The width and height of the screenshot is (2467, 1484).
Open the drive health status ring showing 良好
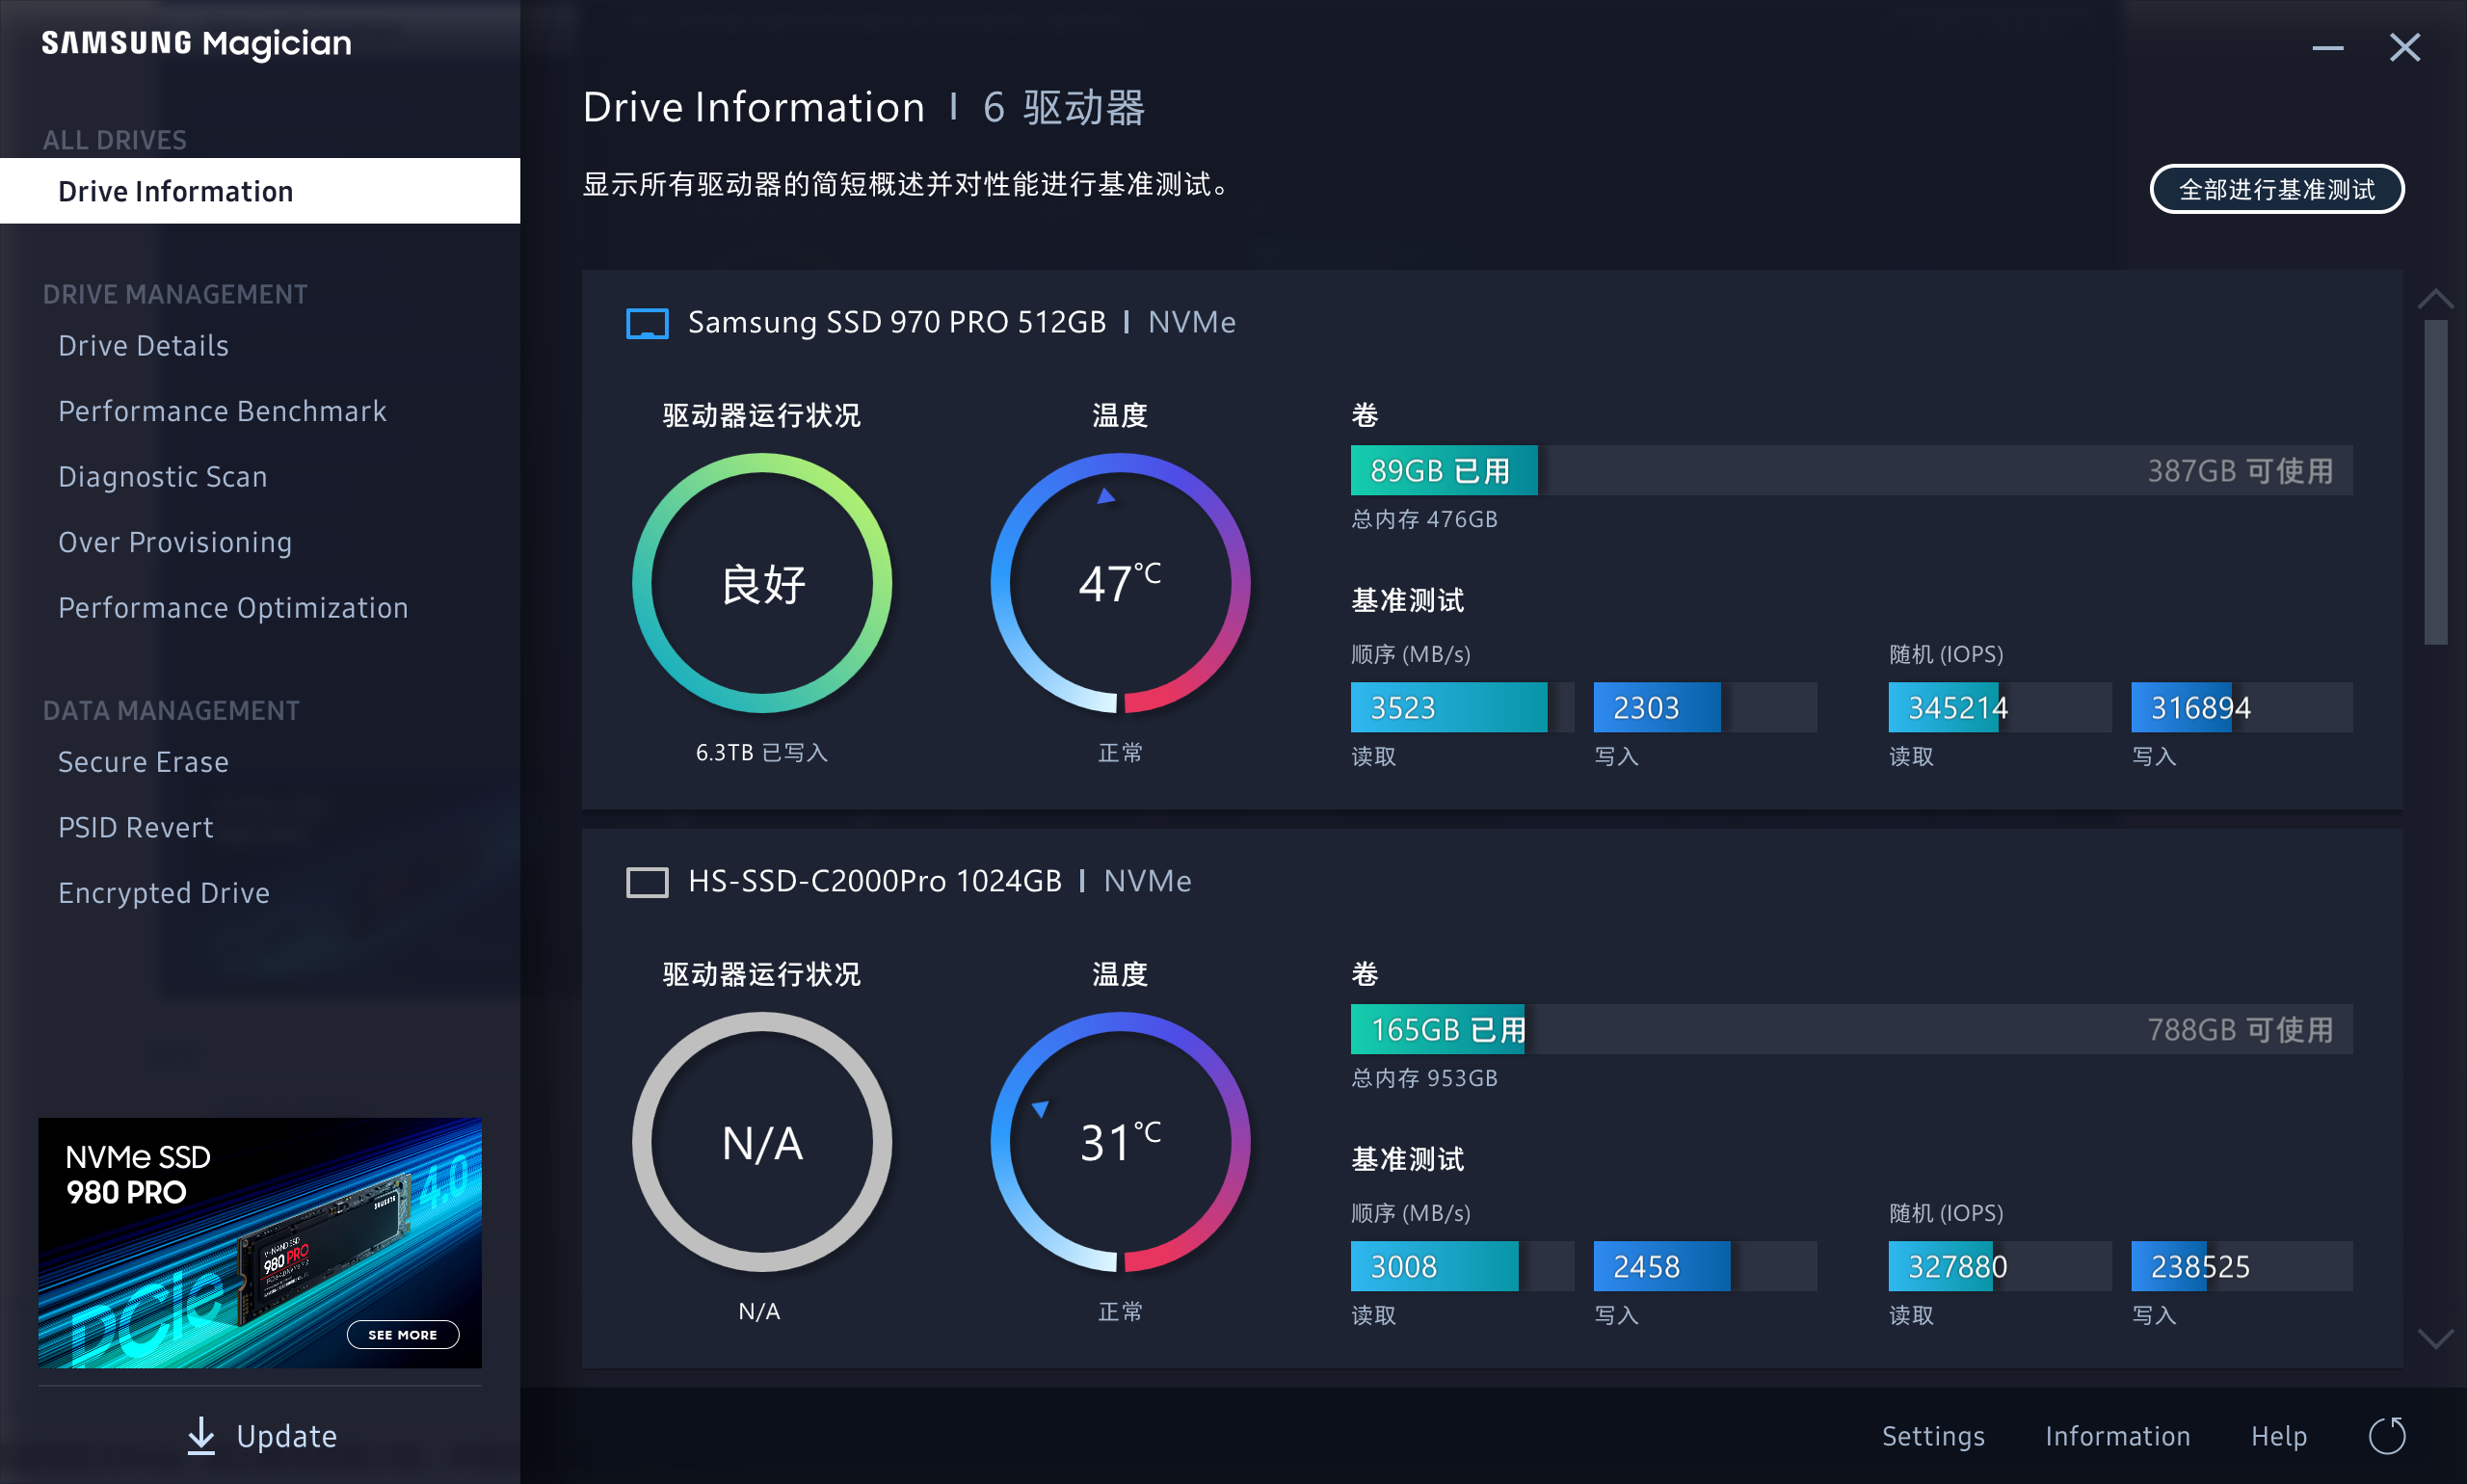(x=763, y=584)
